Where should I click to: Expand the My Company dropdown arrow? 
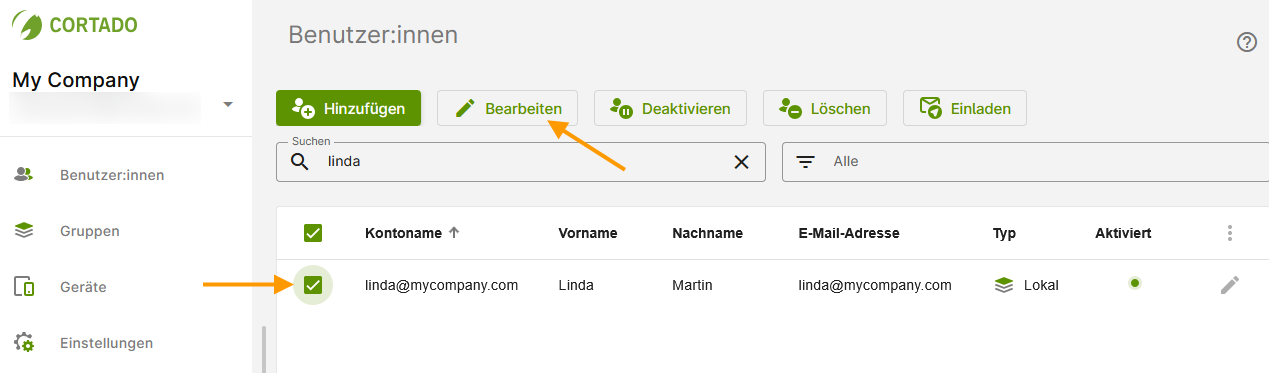[x=228, y=104]
